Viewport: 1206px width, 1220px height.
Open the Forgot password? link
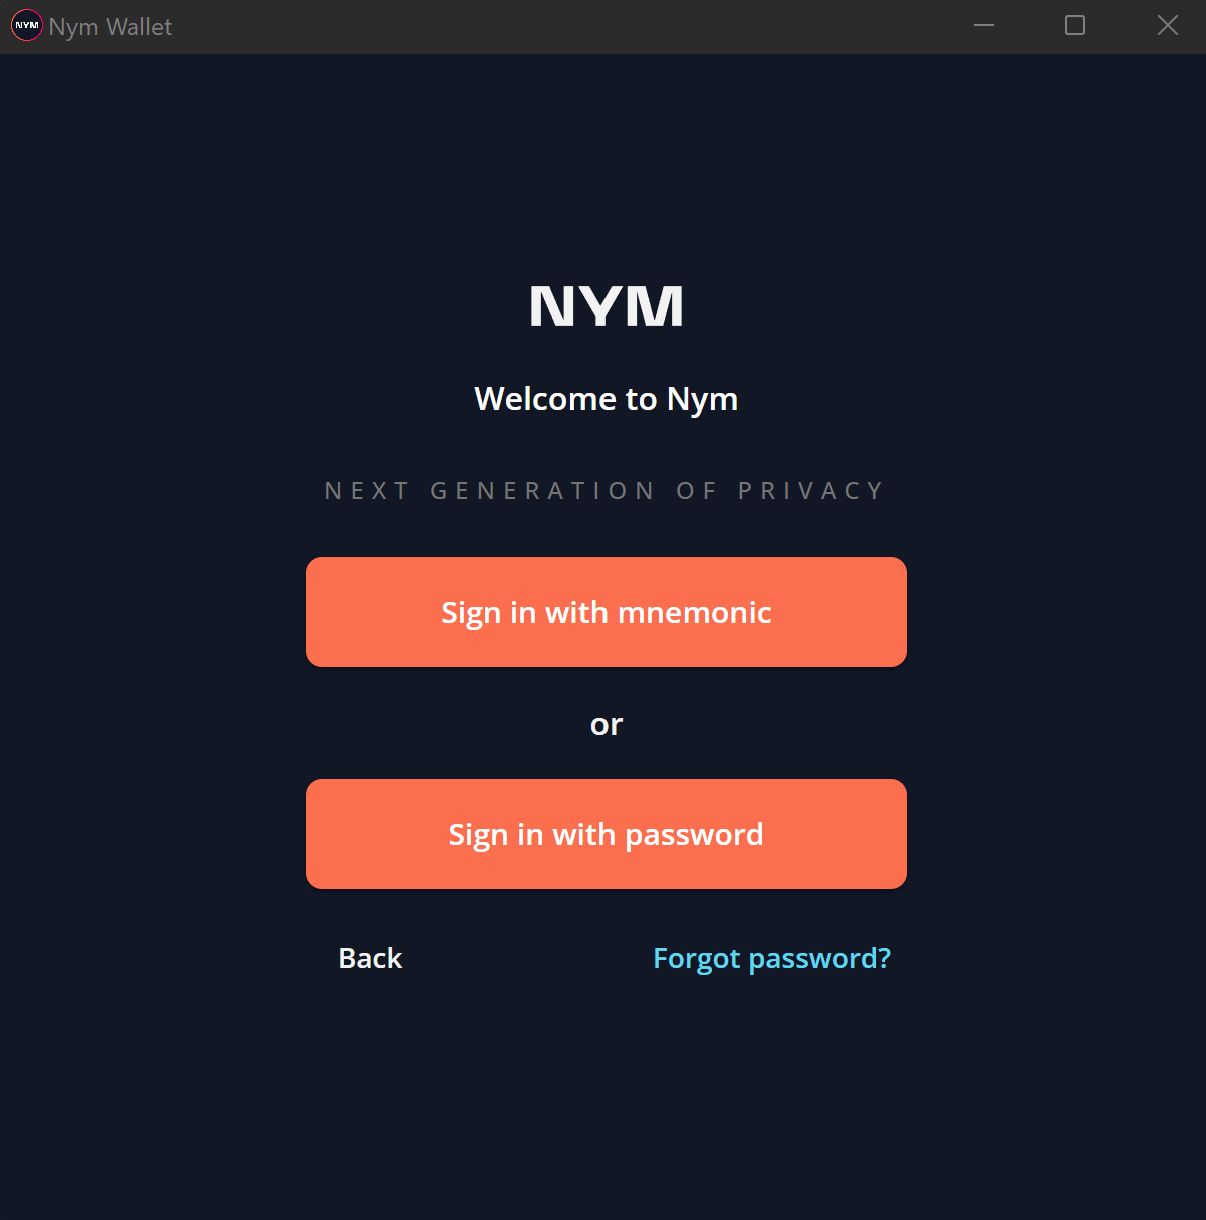772,958
